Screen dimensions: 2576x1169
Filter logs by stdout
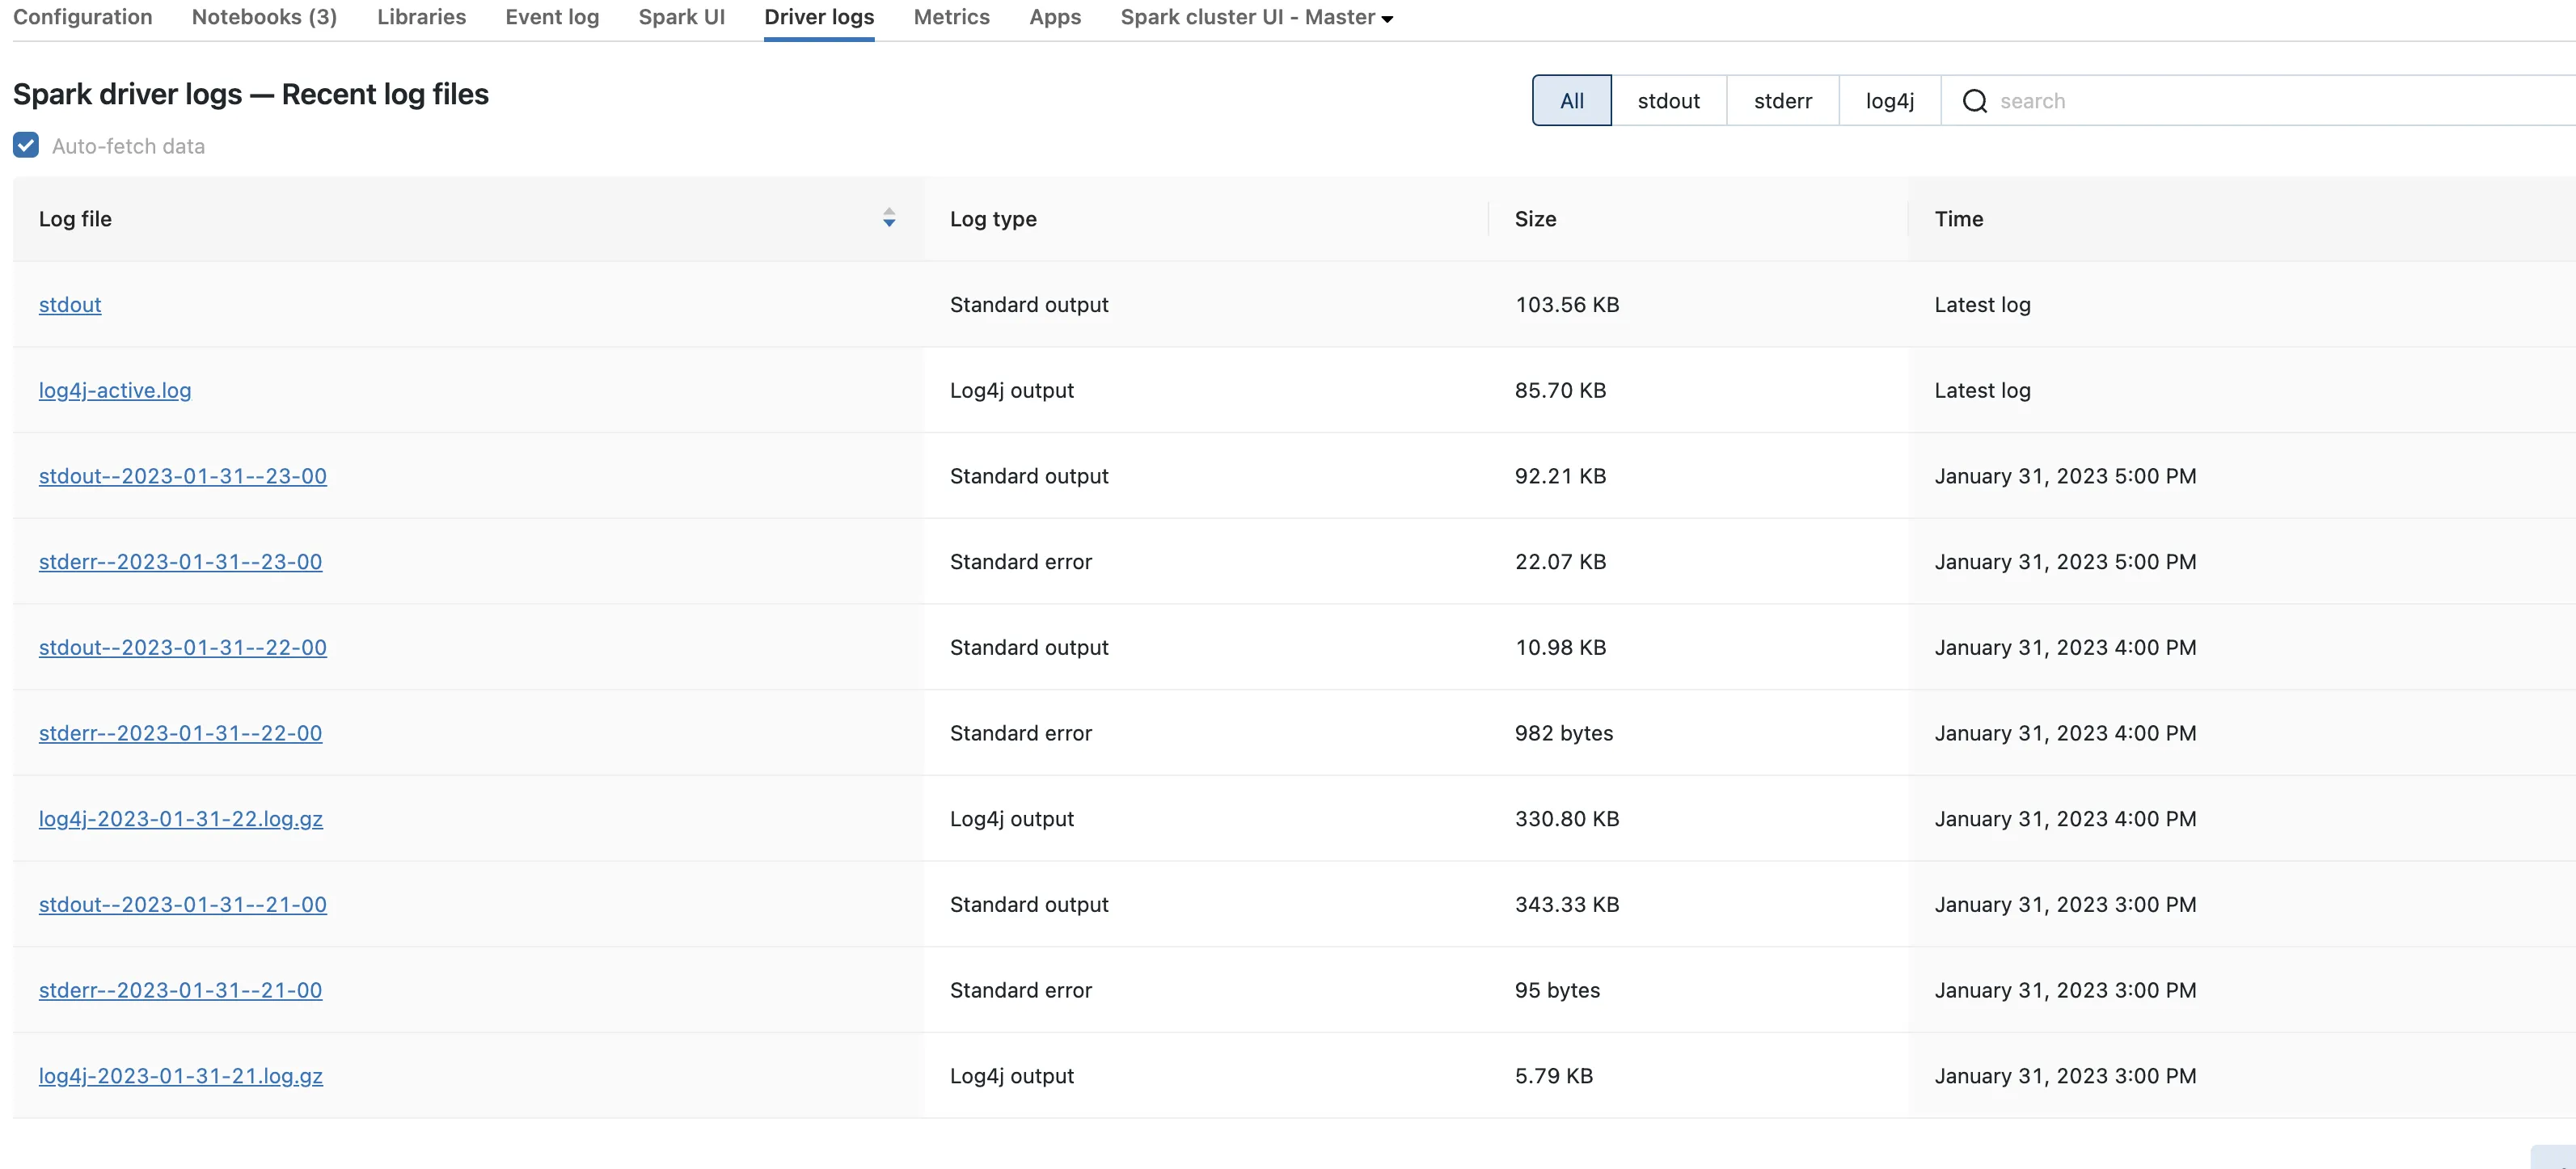coord(1668,101)
